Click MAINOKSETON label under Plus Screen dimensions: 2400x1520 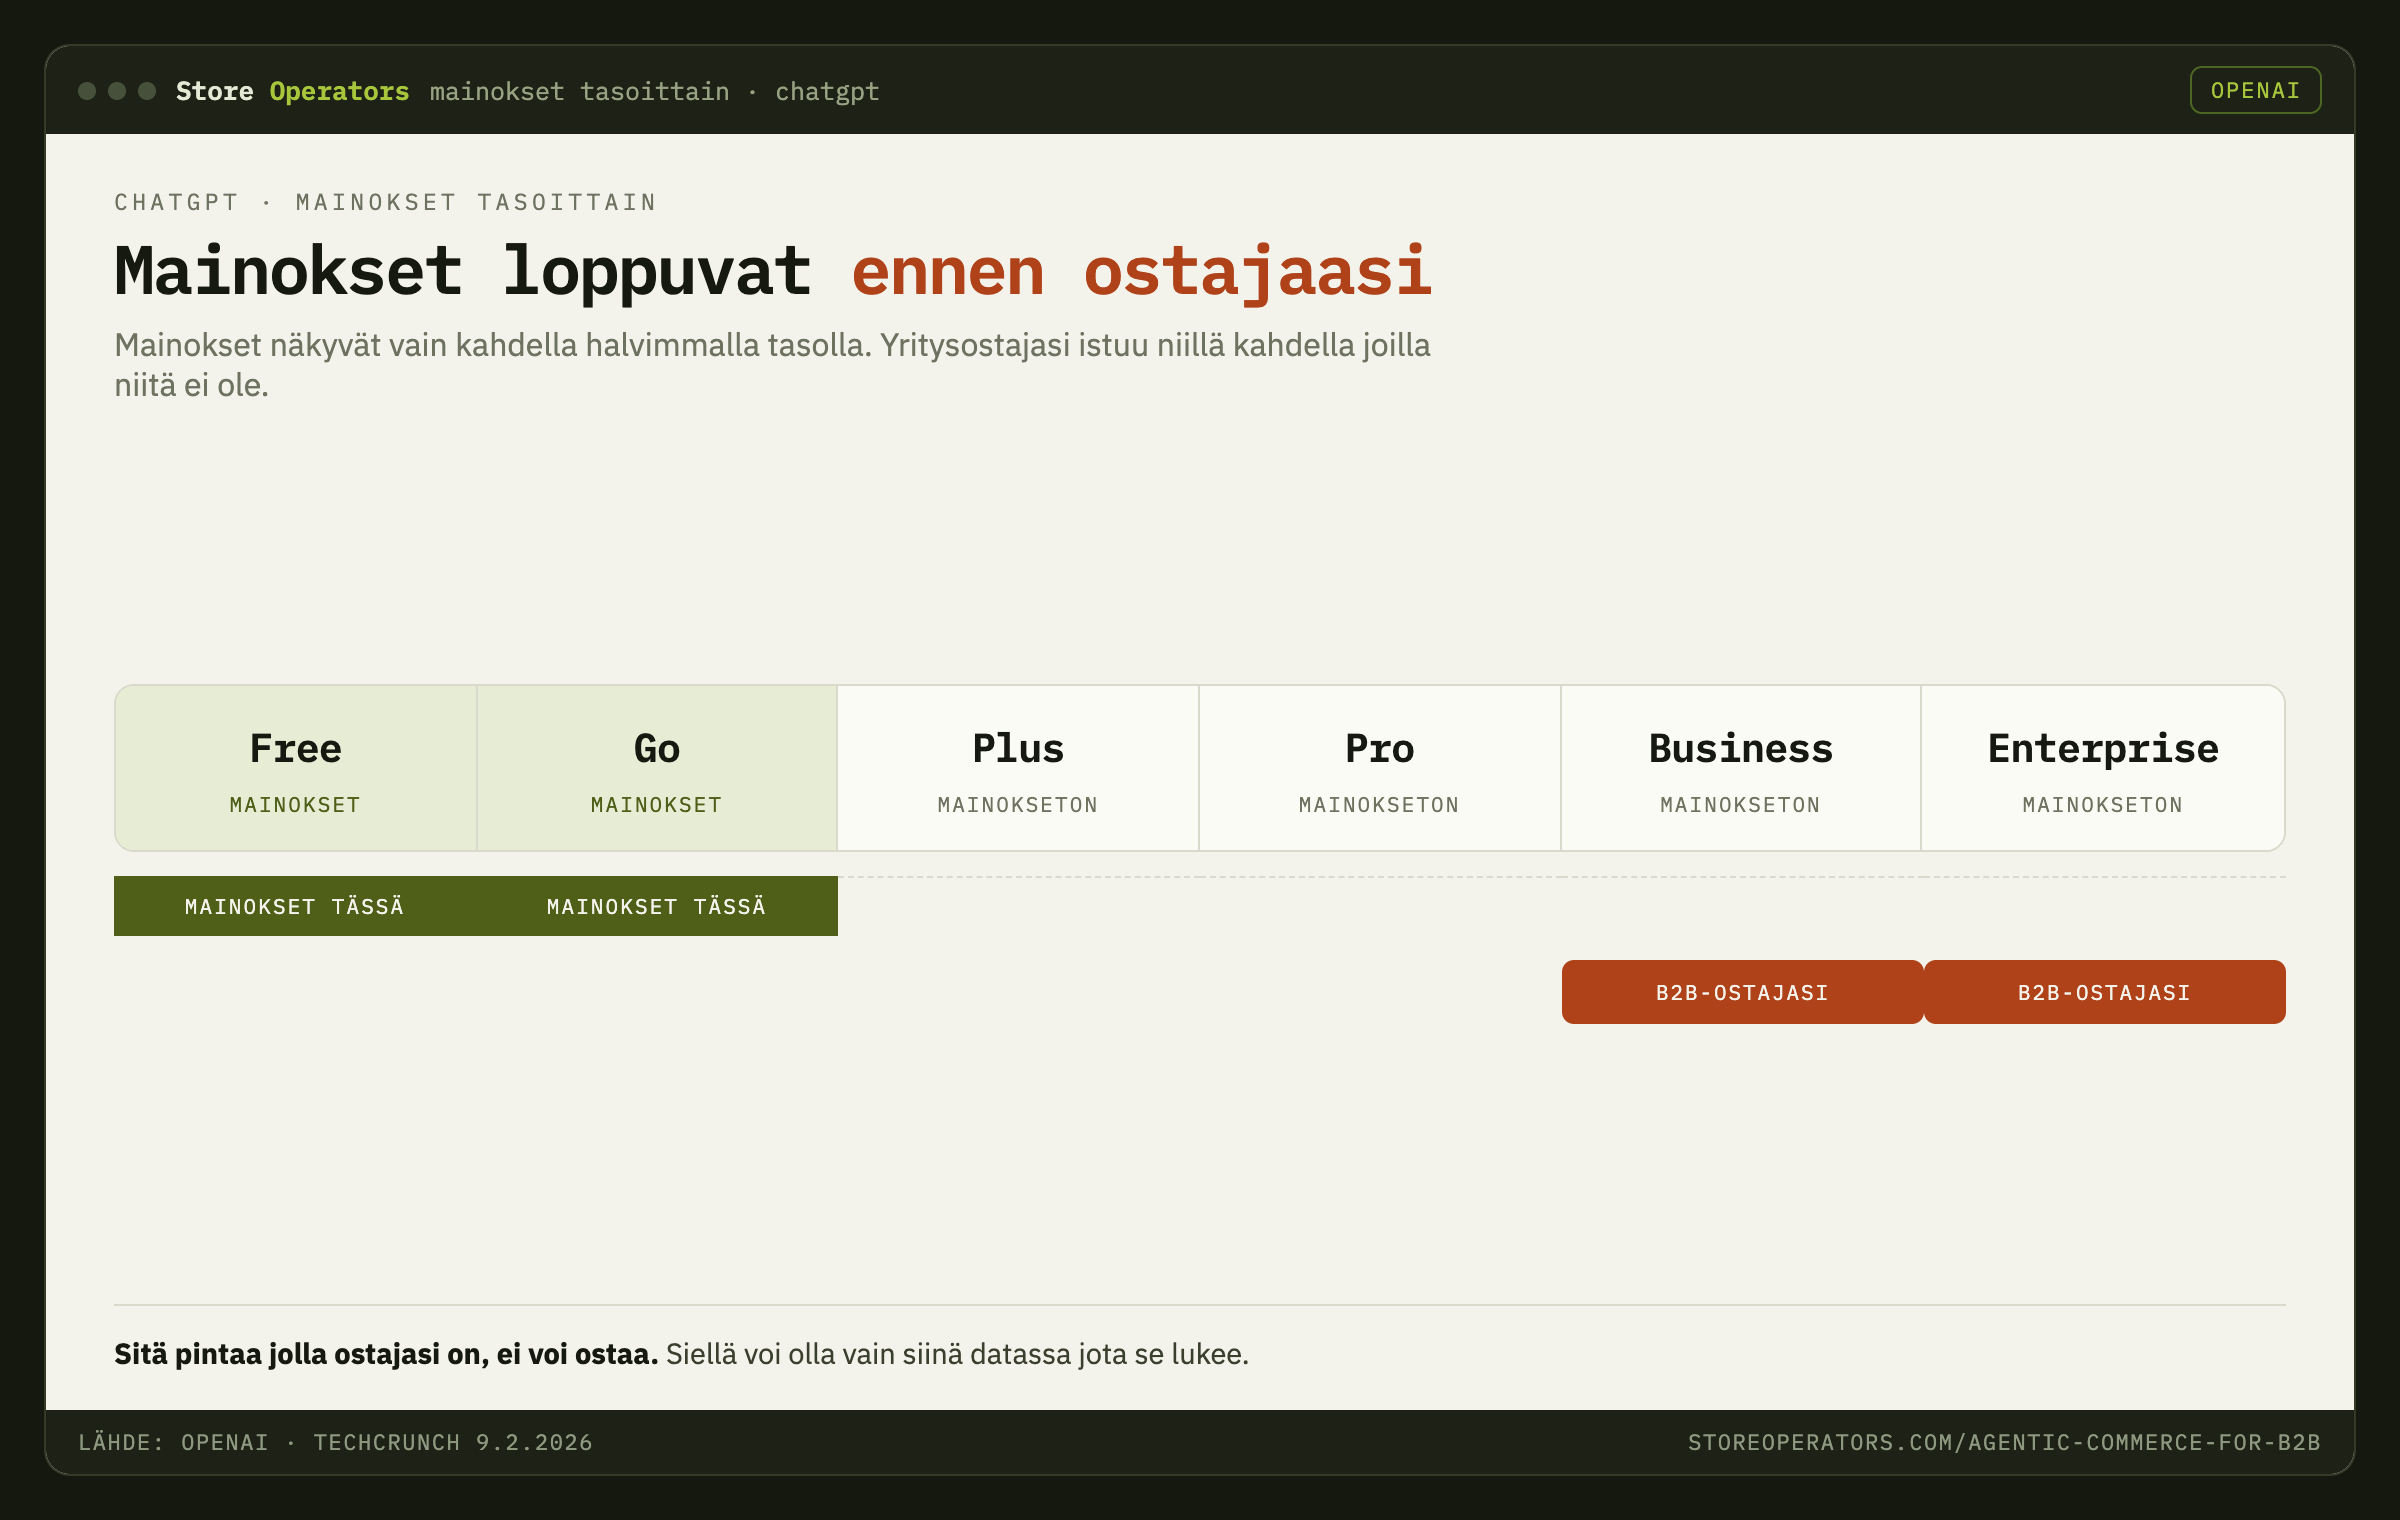1018,805
